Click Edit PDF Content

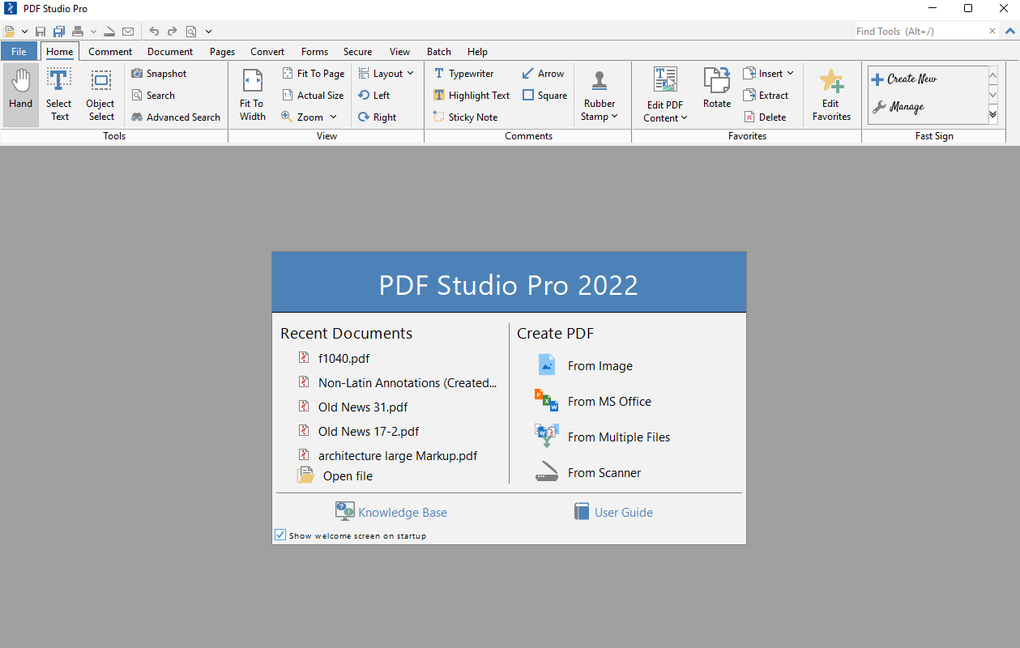coord(664,93)
